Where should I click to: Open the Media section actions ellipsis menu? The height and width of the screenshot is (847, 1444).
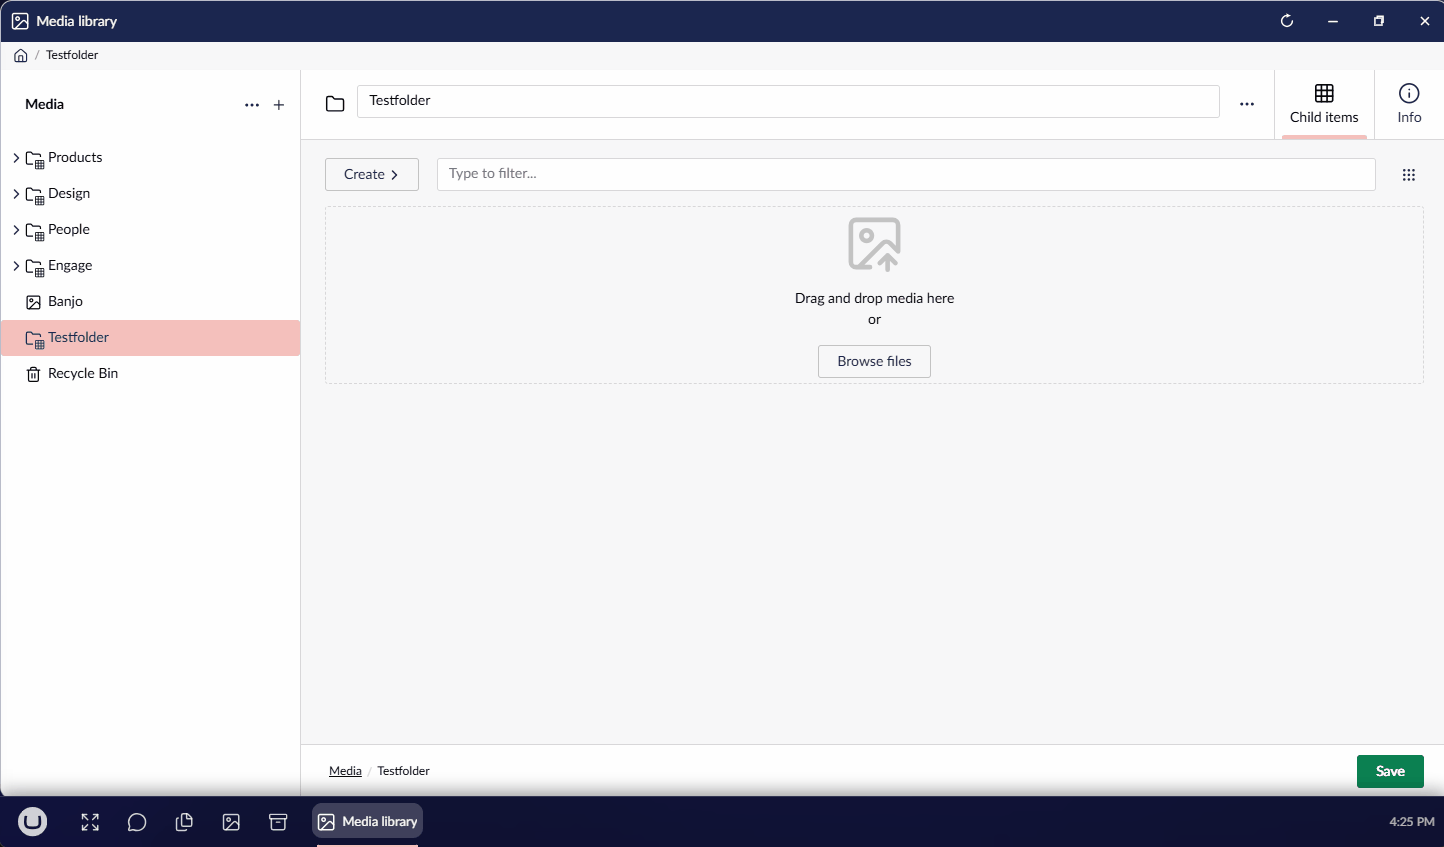[252, 105]
